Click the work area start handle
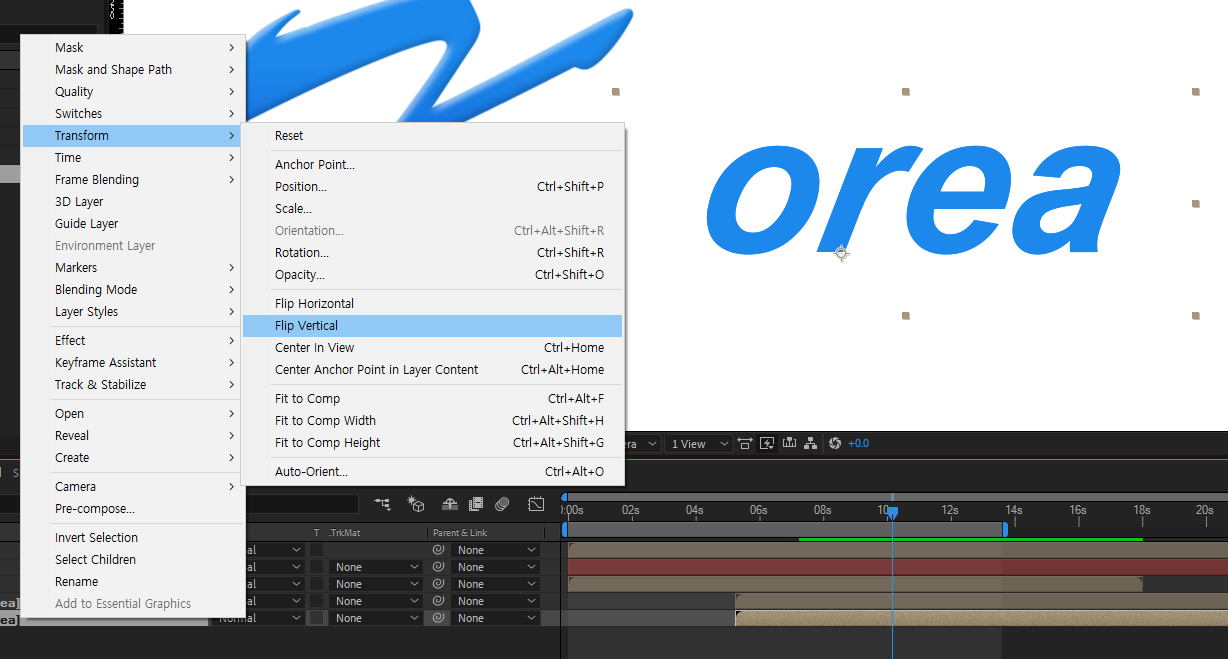 [x=566, y=529]
